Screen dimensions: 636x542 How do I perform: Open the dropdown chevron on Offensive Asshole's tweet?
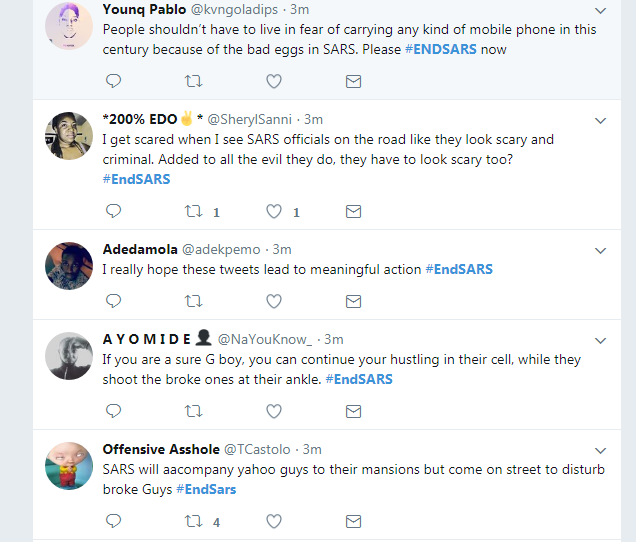tap(601, 450)
